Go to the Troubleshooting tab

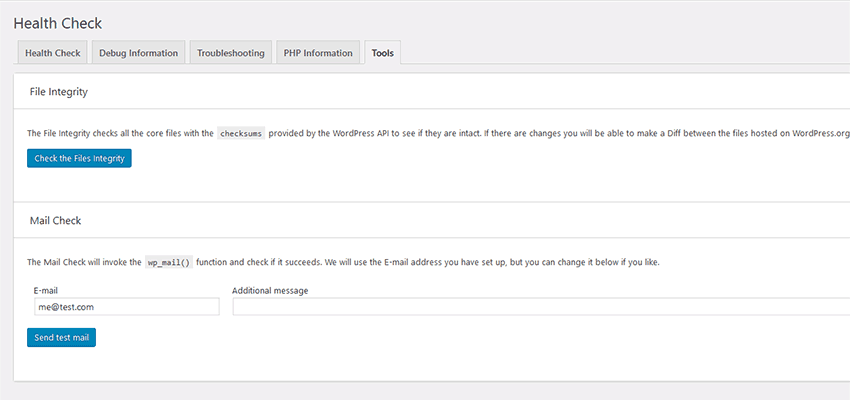[x=230, y=53]
